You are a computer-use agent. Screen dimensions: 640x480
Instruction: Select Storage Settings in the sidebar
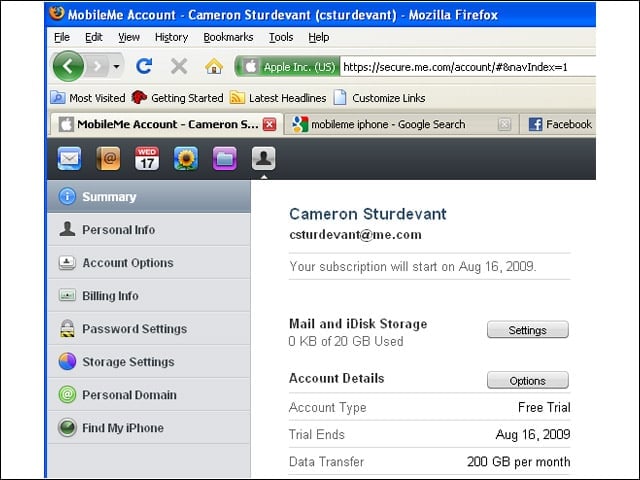(149, 362)
